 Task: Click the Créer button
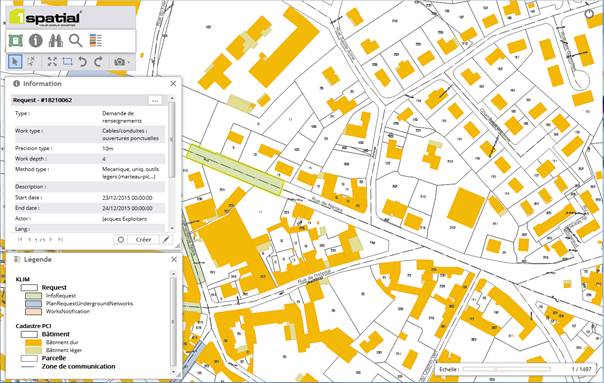point(143,240)
